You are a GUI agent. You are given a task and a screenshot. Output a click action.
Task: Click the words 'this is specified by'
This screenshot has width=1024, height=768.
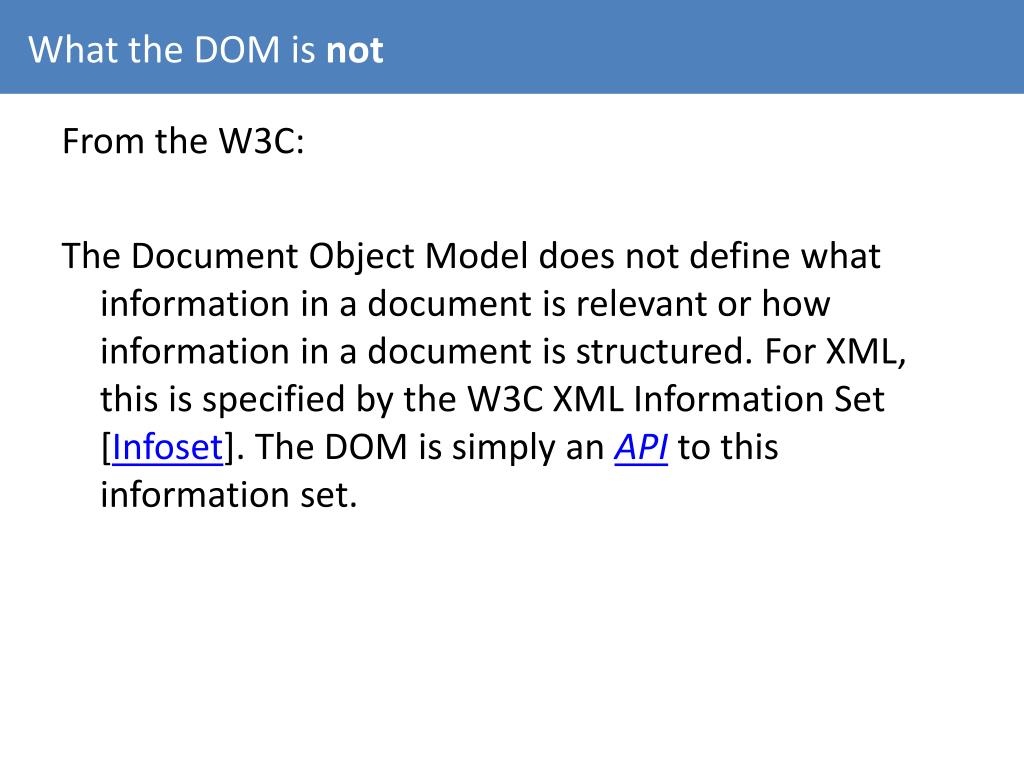pos(247,400)
